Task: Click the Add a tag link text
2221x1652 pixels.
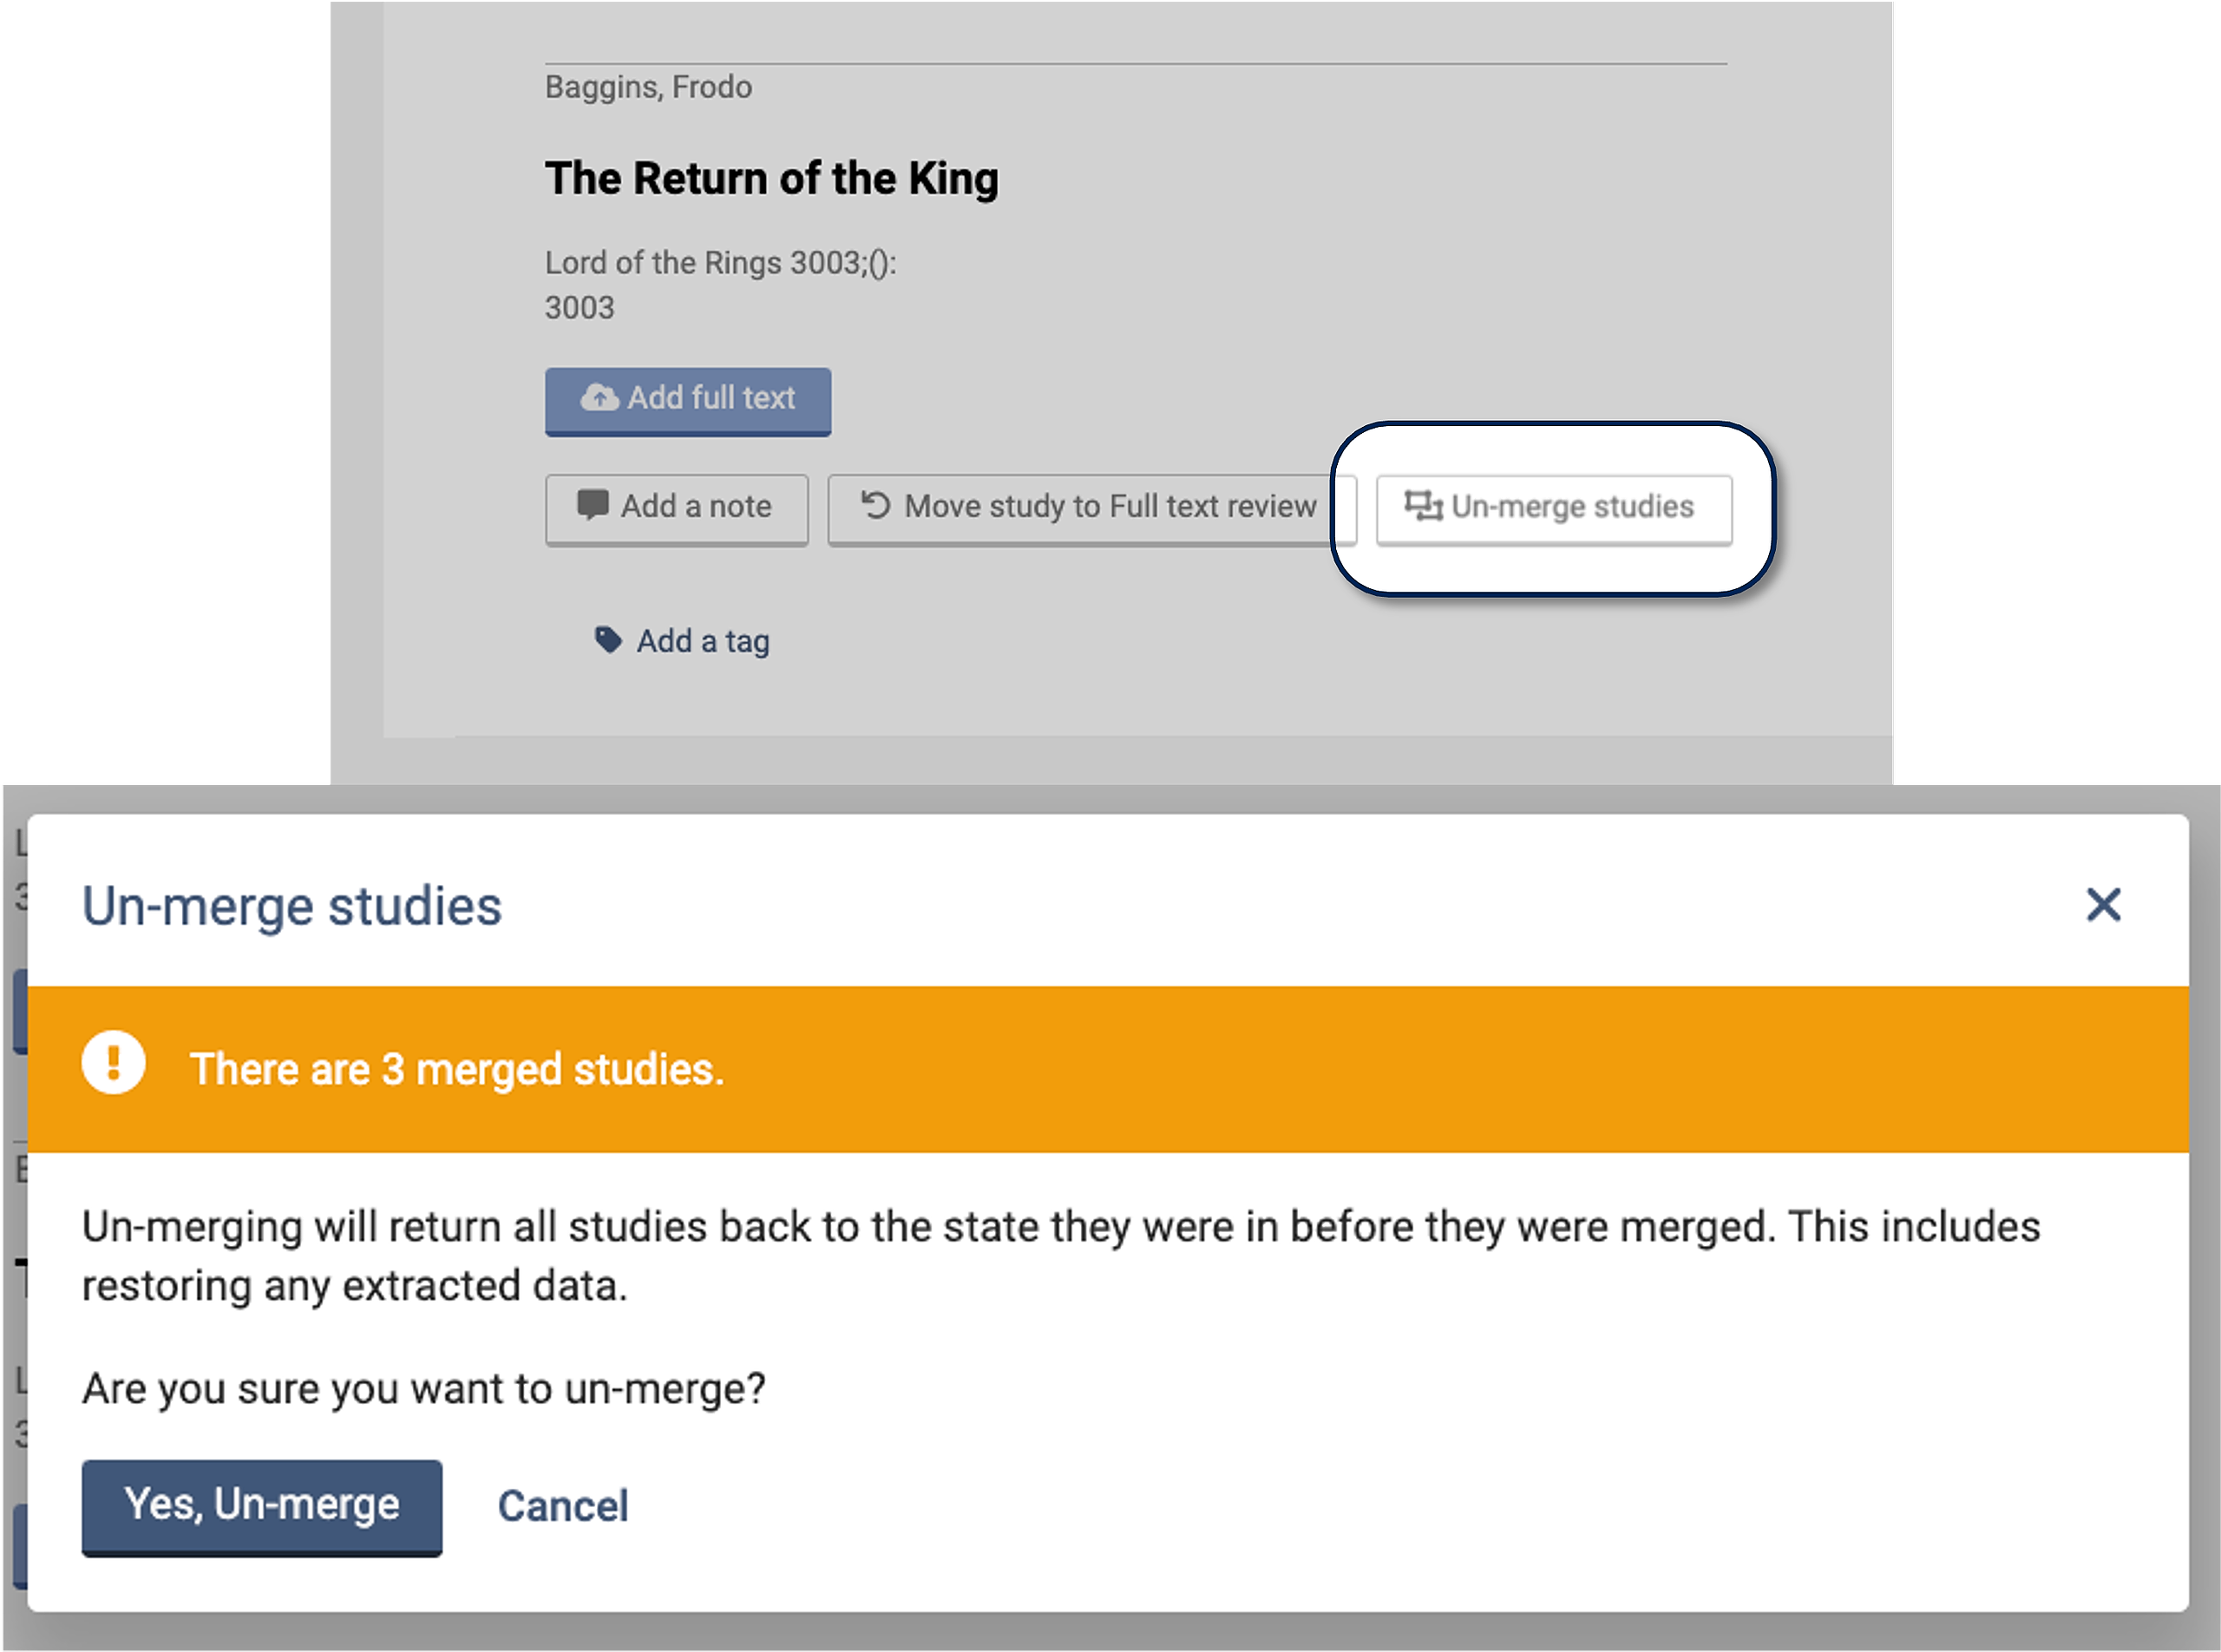Action: pos(703,641)
